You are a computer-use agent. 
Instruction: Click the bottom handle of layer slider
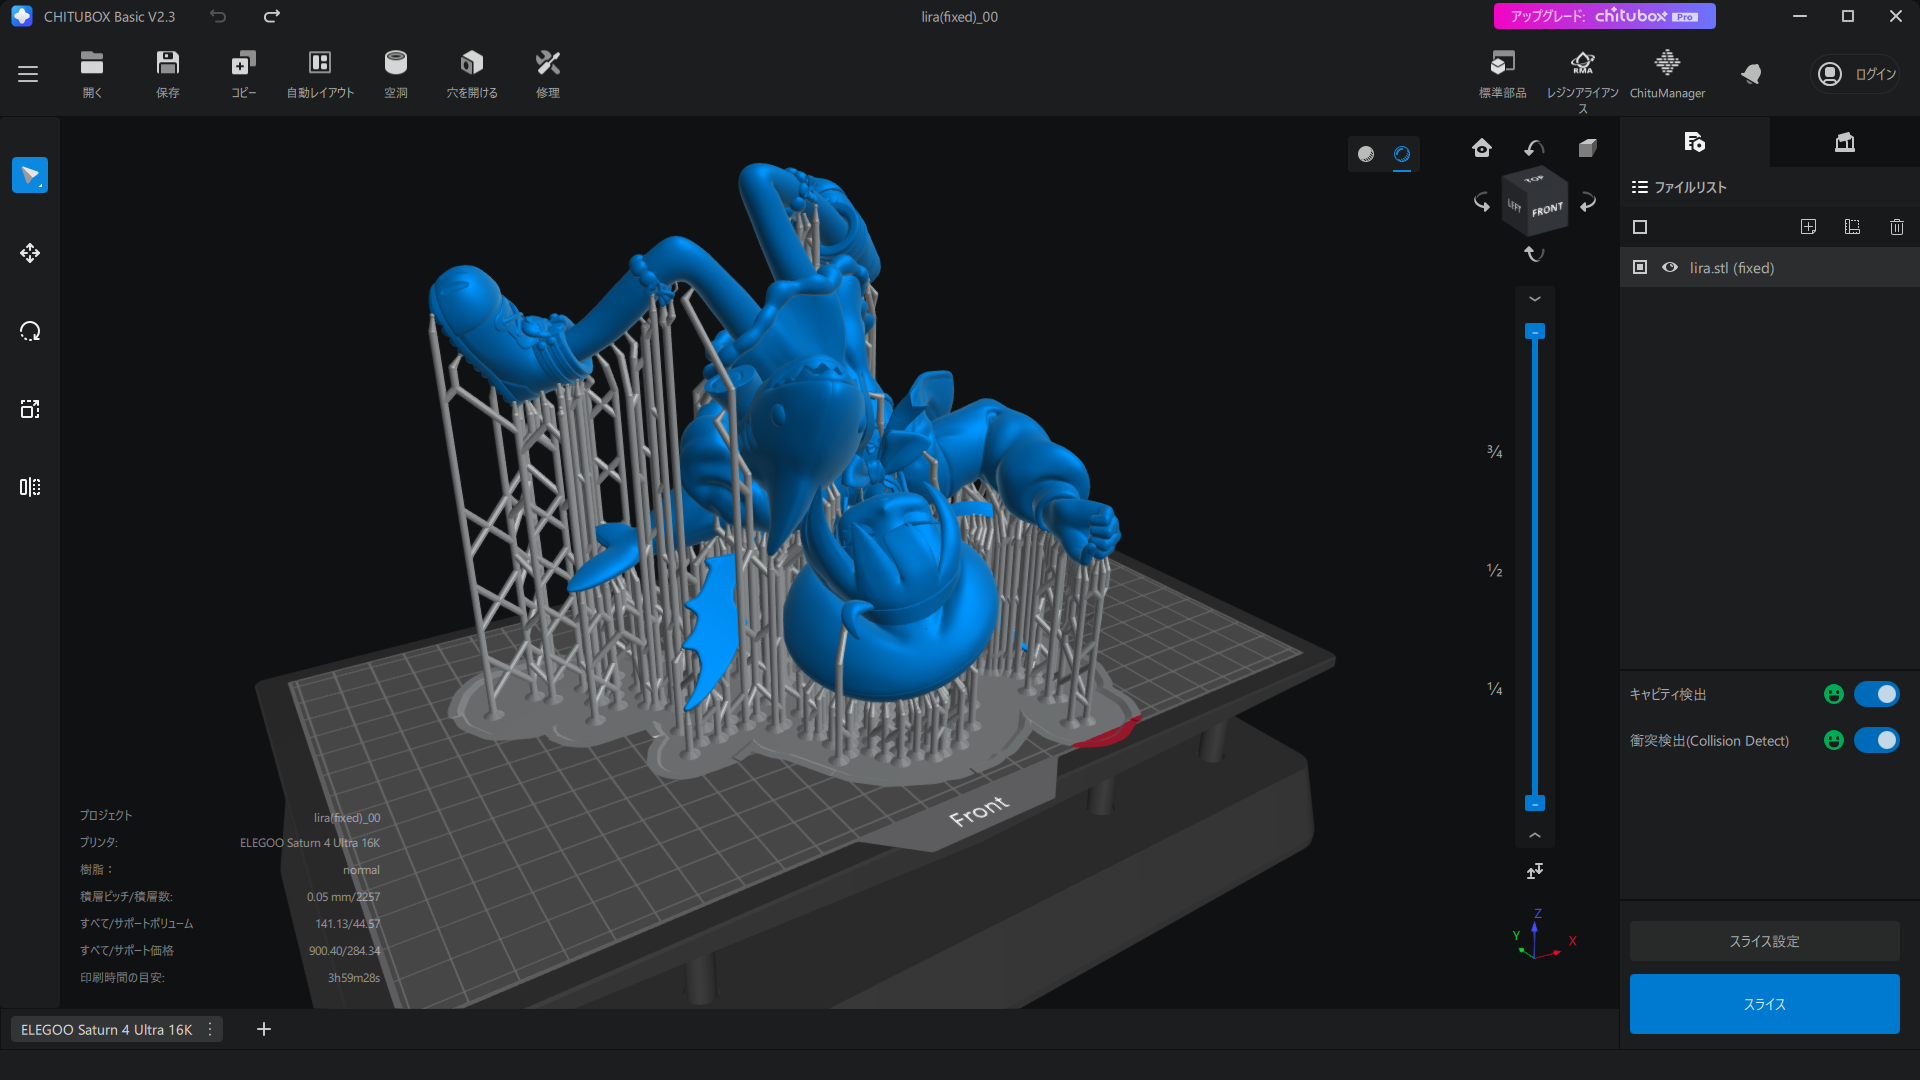click(x=1535, y=803)
